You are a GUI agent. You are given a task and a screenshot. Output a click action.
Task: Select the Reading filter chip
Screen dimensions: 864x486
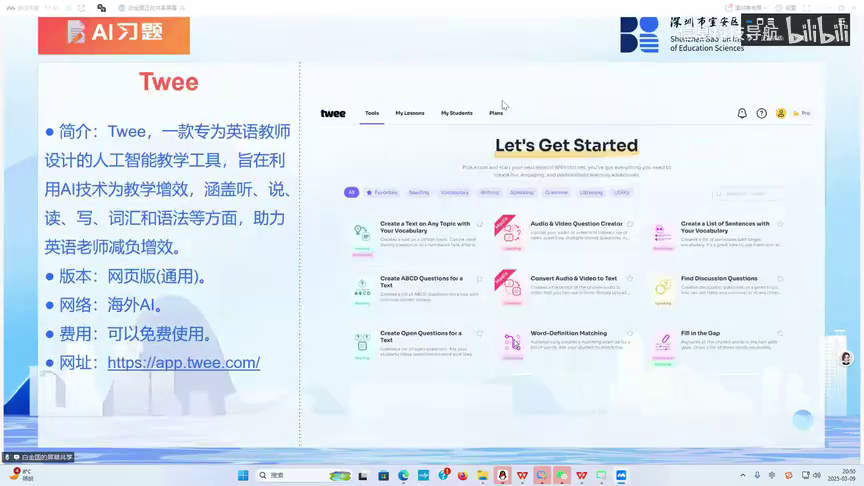(x=419, y=192)
